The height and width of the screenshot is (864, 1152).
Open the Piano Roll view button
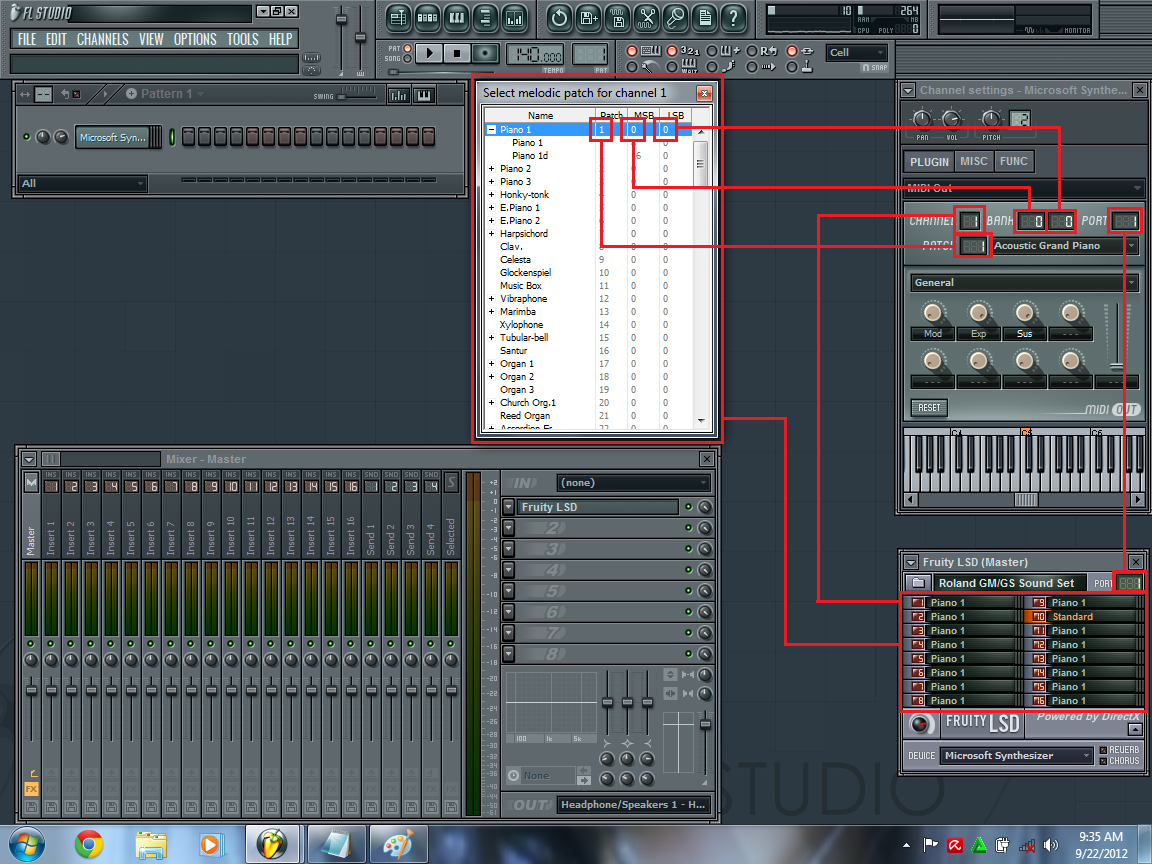(456, 18)
